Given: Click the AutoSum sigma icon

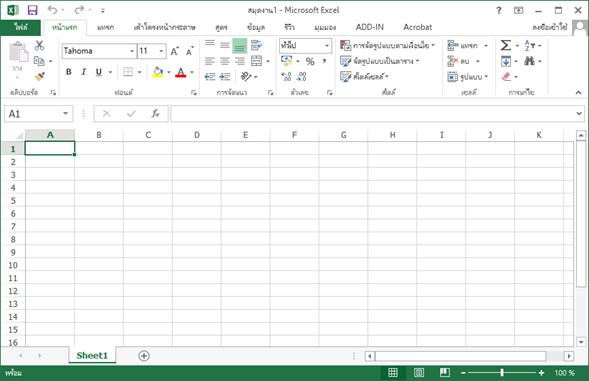Looking at the screenshot, I should click(506, 45).
